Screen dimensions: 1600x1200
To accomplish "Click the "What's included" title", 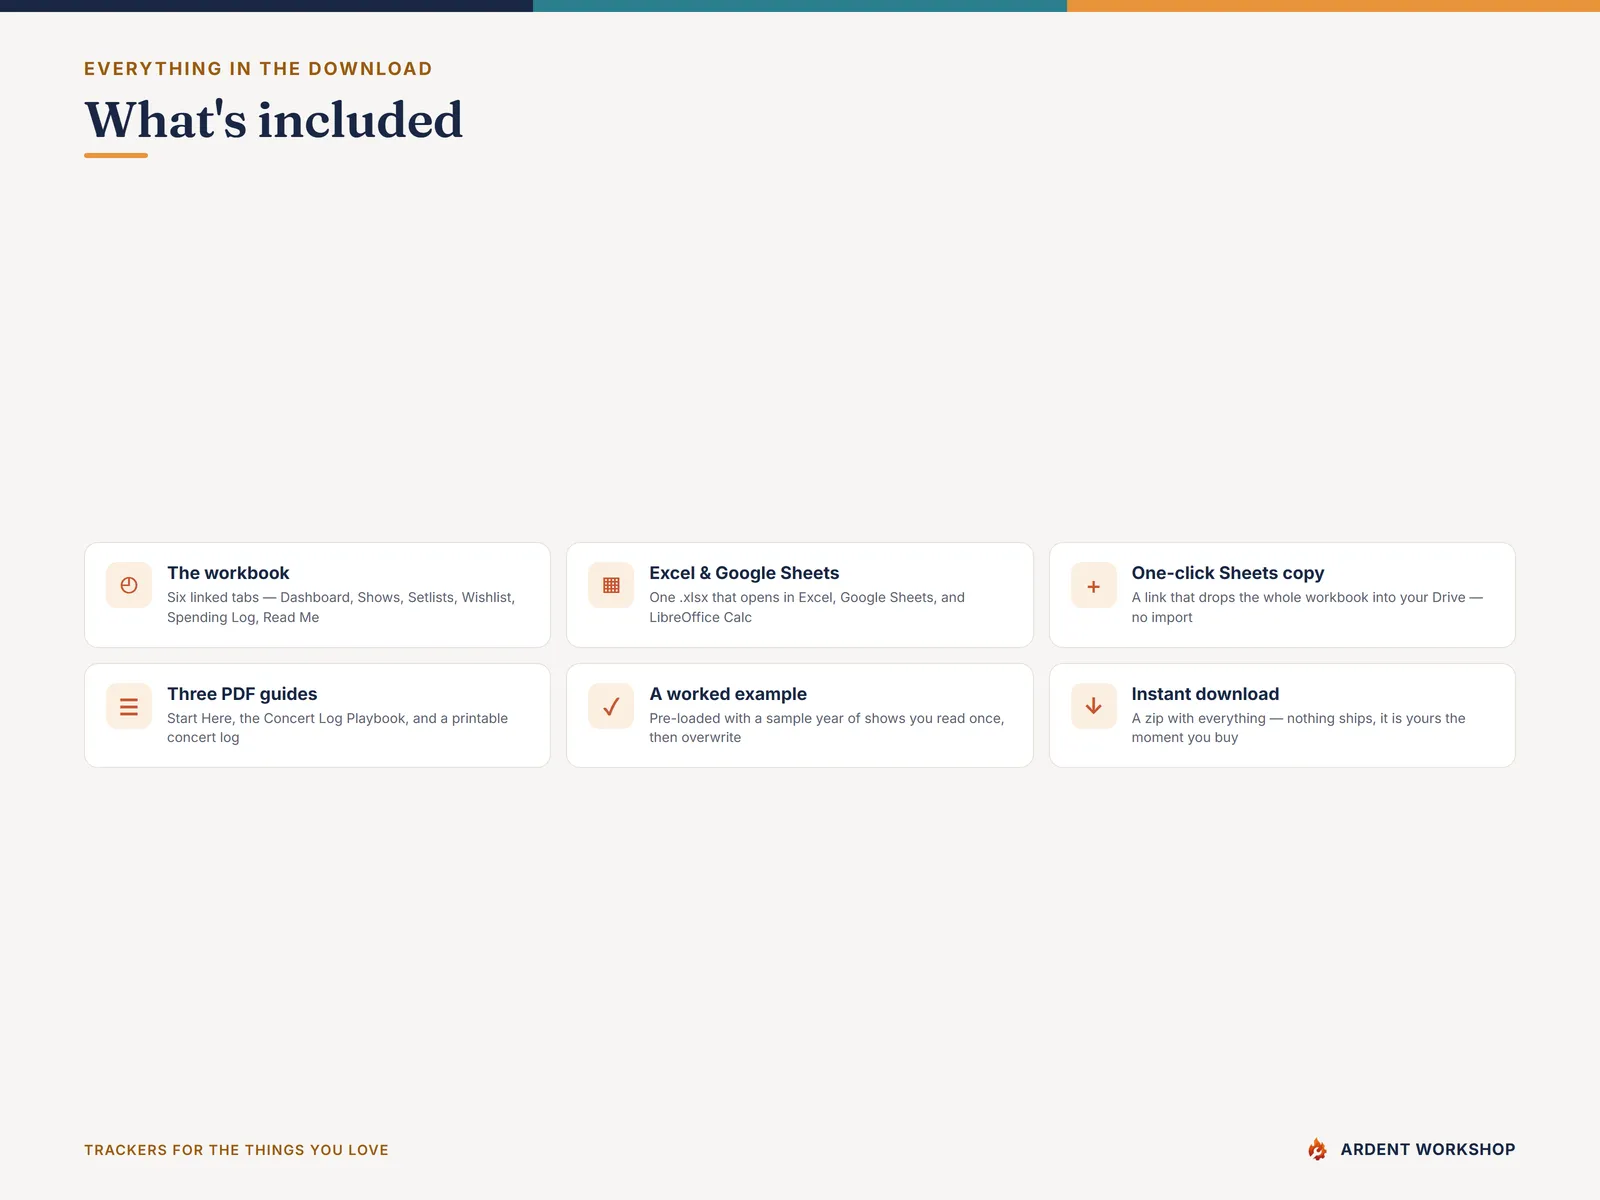I will point(274,120).
